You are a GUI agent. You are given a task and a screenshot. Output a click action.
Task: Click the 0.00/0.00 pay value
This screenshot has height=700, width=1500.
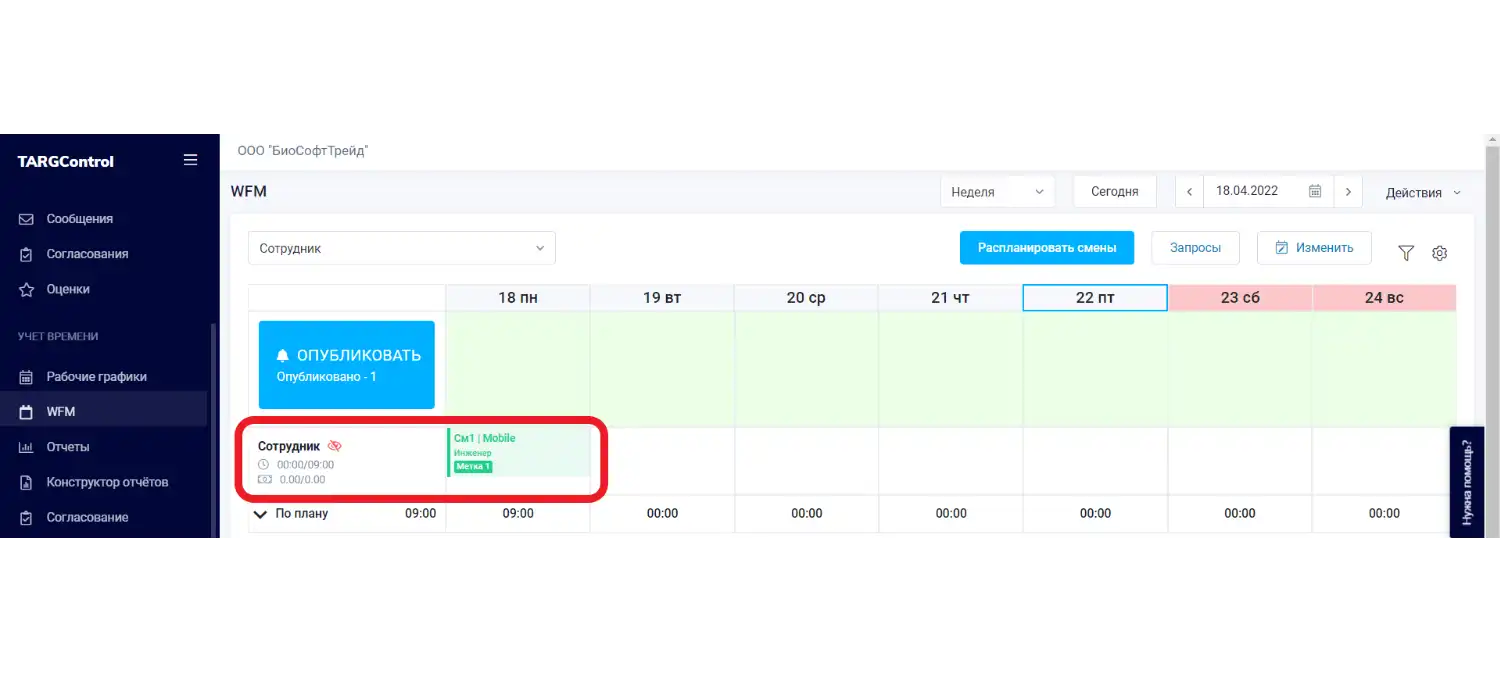[302, 479]
